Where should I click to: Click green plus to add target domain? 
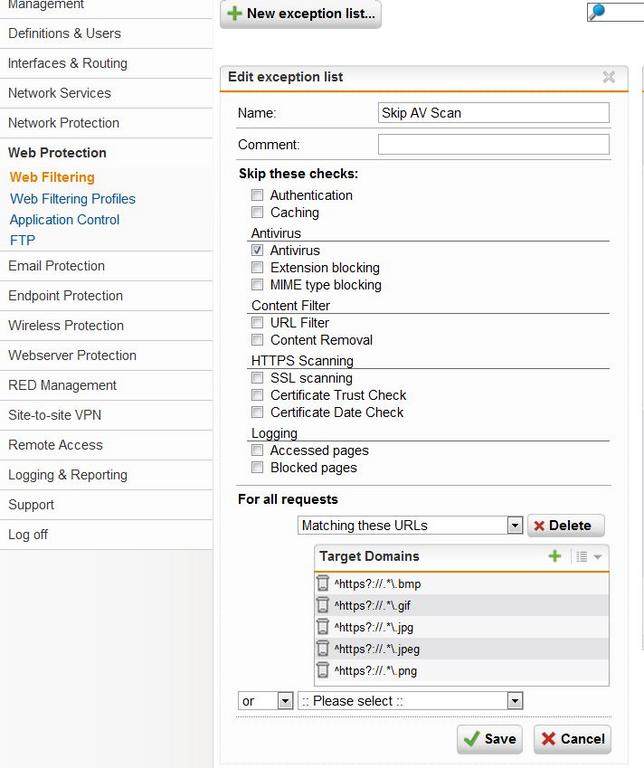[x=555, y=556]
